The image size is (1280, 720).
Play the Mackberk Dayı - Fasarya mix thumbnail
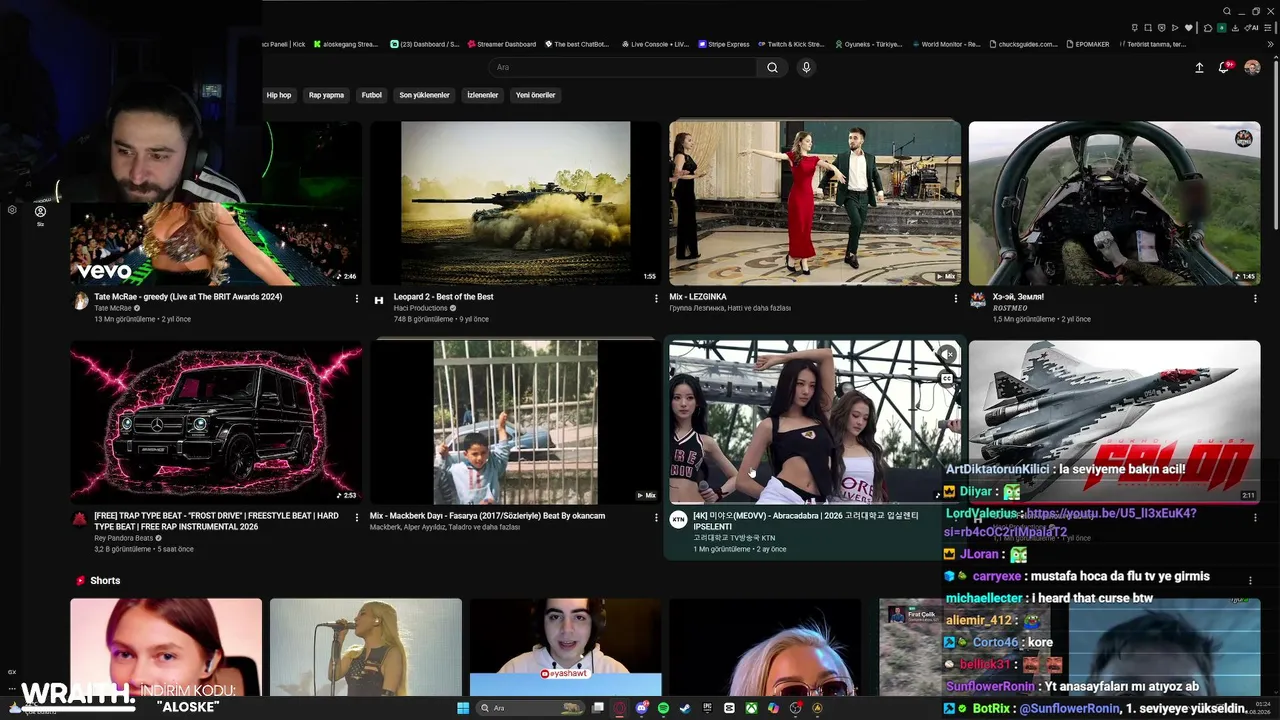(515, 422)
